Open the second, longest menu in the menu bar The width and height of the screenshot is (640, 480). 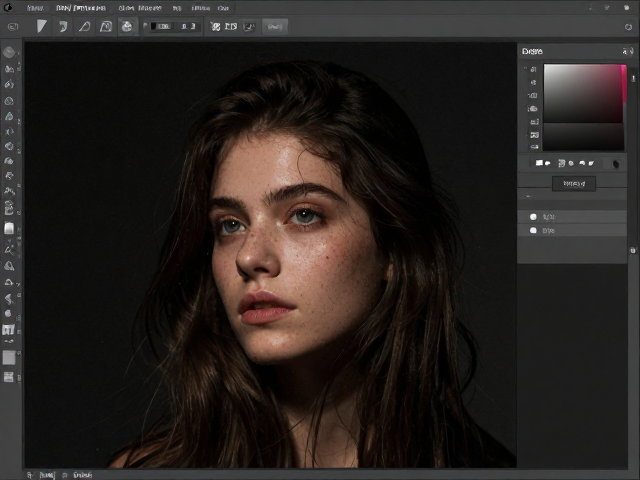81,8
